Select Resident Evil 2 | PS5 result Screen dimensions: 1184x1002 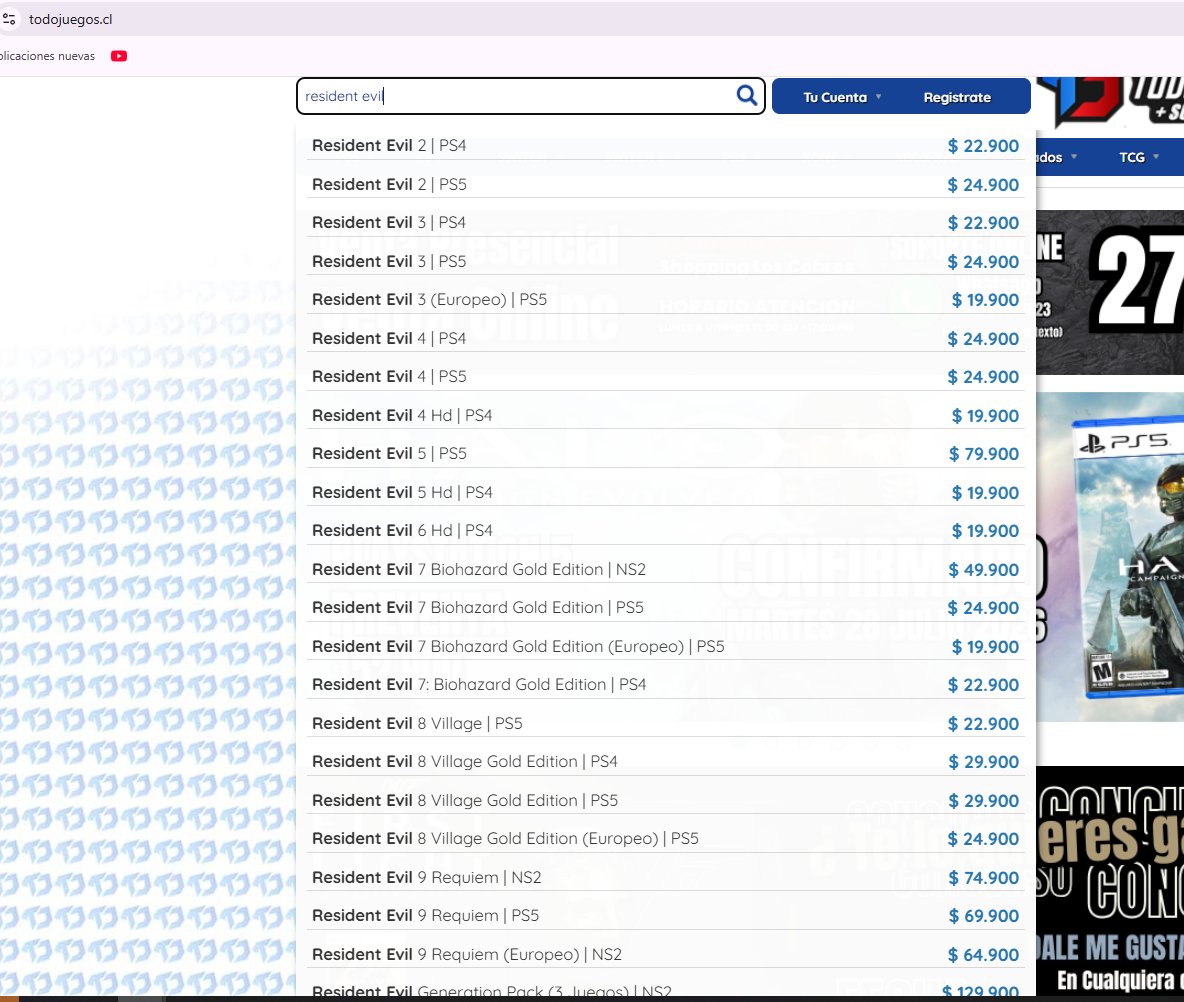pos(665,184)
